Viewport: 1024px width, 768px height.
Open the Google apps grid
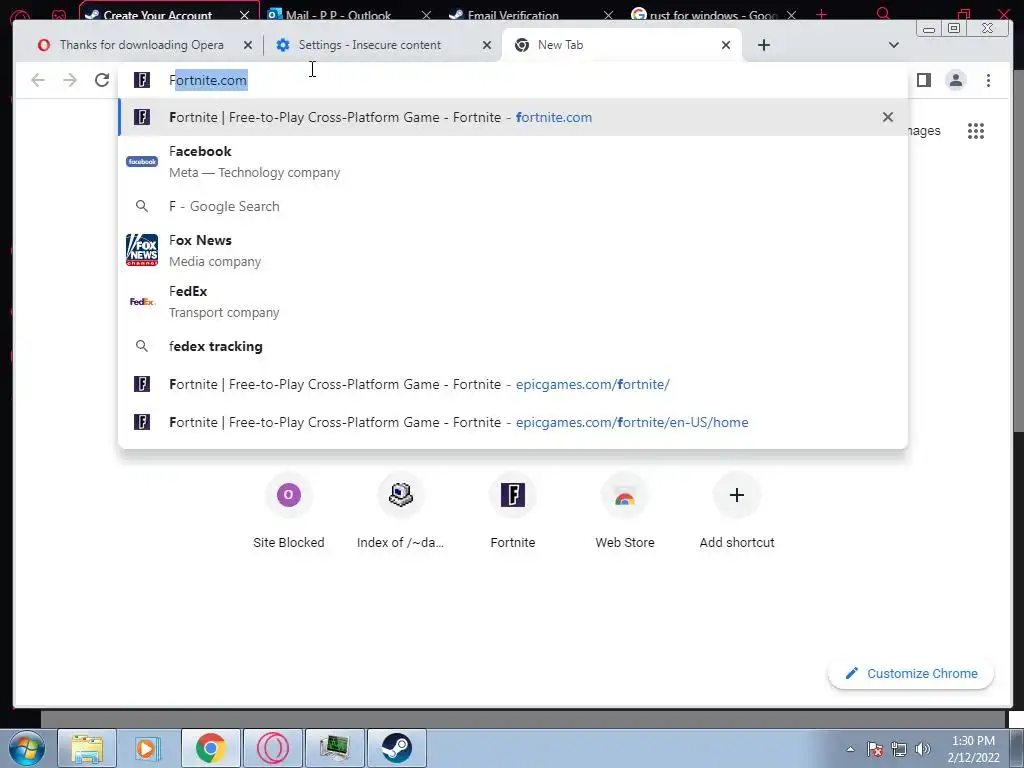[976, 131]
